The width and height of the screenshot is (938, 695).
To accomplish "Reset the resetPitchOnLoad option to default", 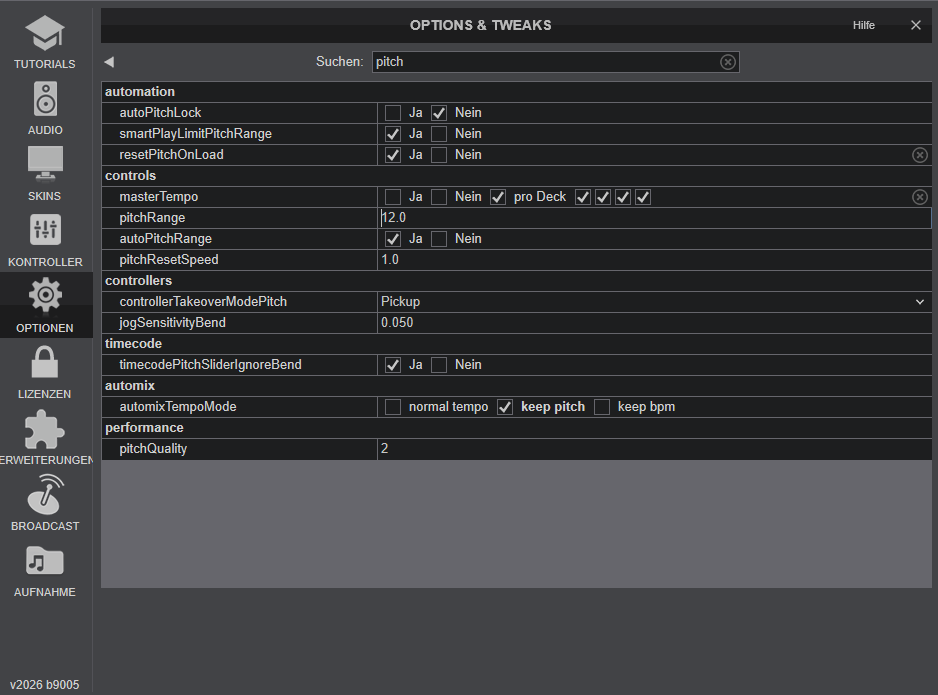I will (x=919, y=155).
